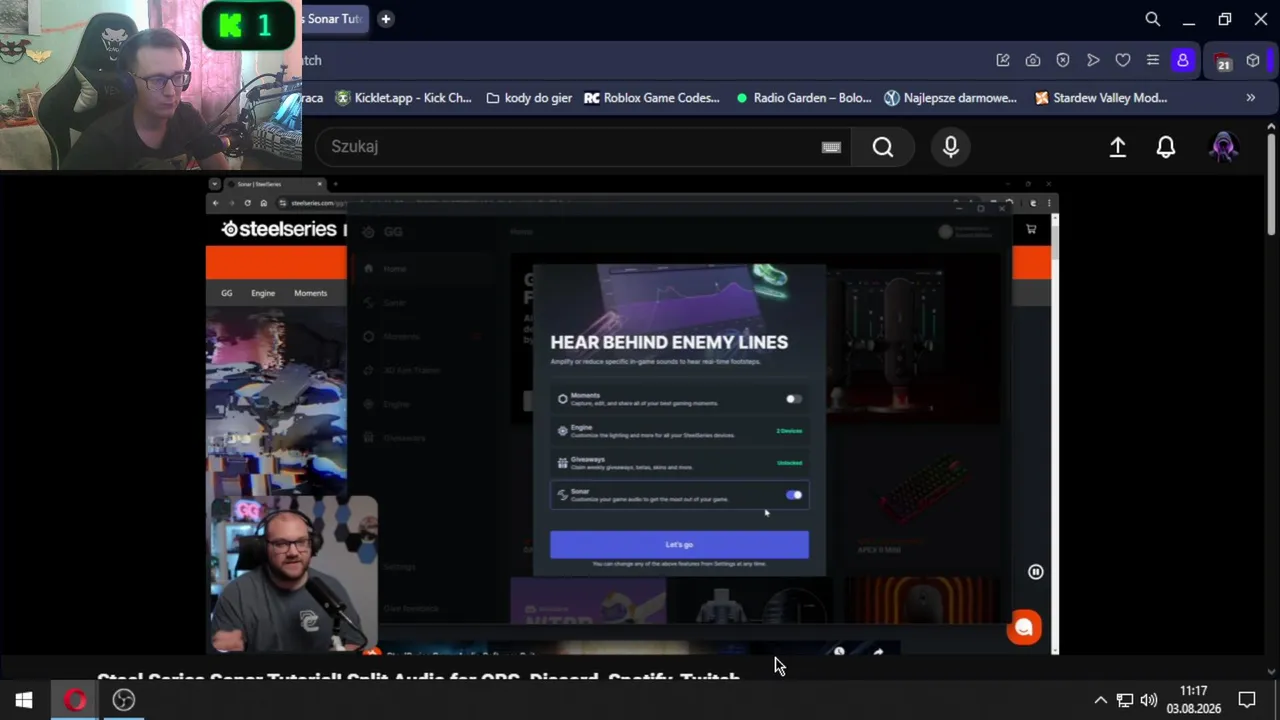Click the Sonar Tutorial browser tab
The height and width of the screenshot is (720, 1280).
tap(333, 19)
